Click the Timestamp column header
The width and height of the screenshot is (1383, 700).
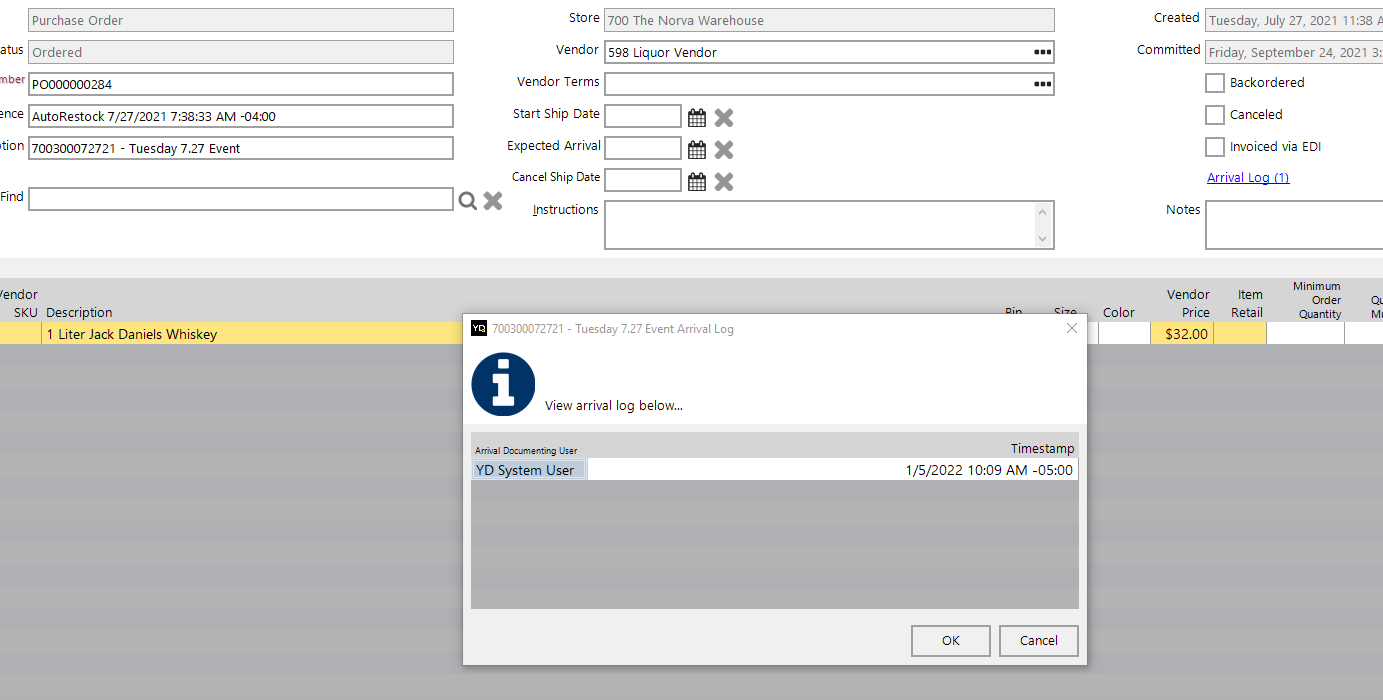click(1042, 449)
